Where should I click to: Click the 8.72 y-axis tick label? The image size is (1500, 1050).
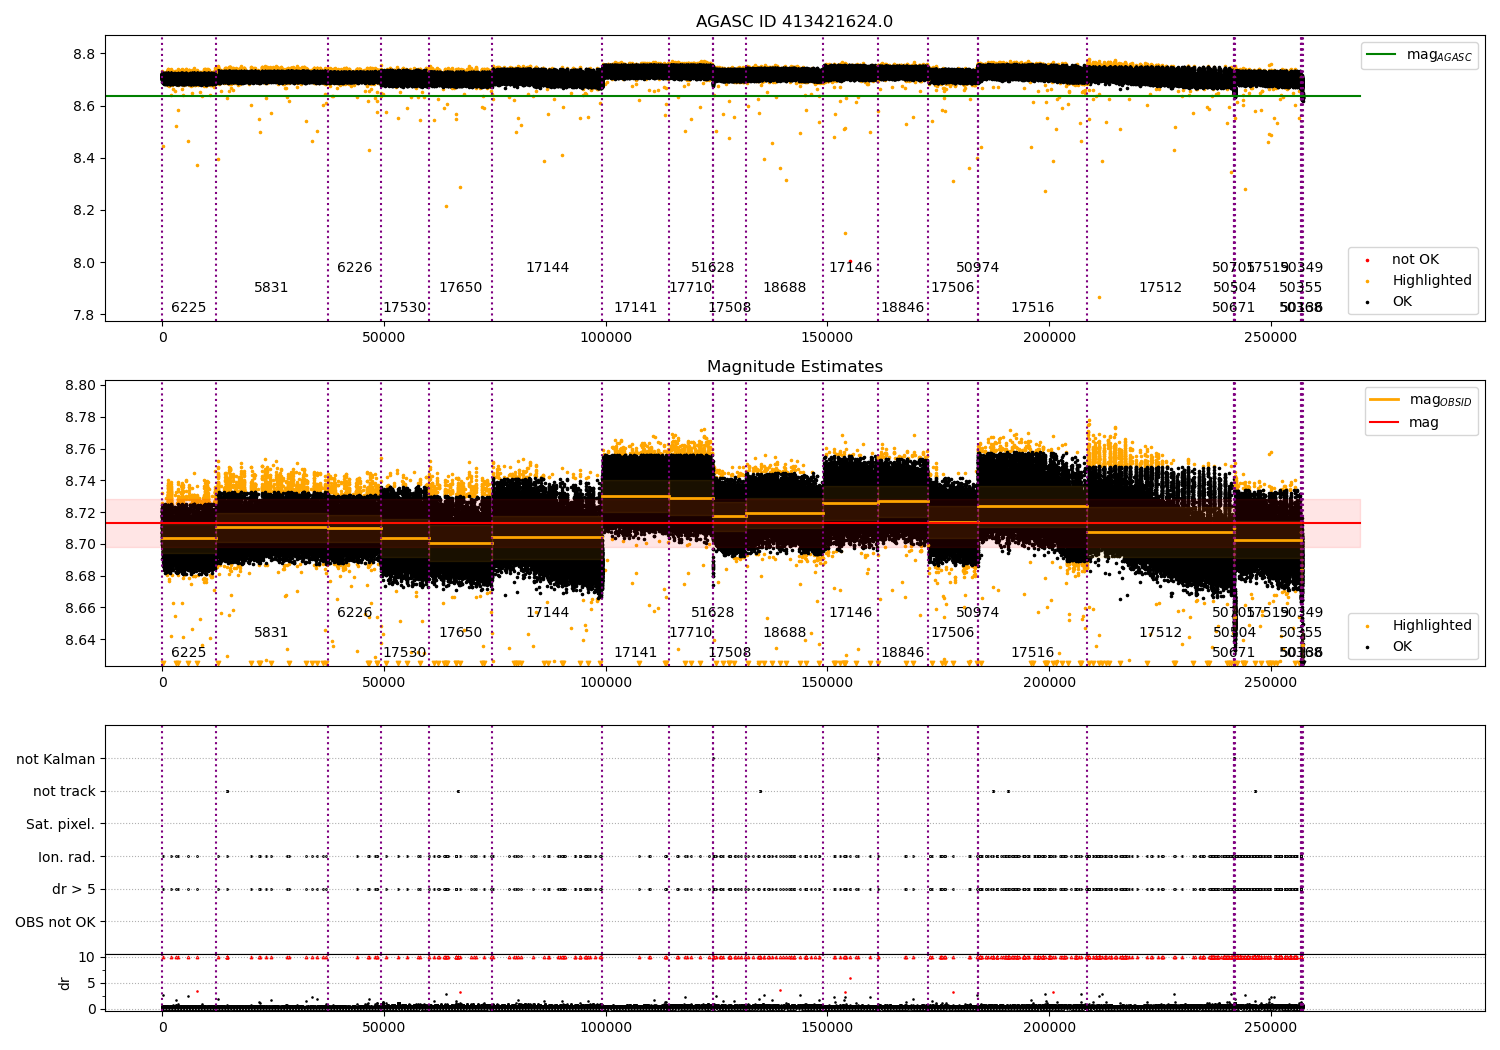coord(80,513)
